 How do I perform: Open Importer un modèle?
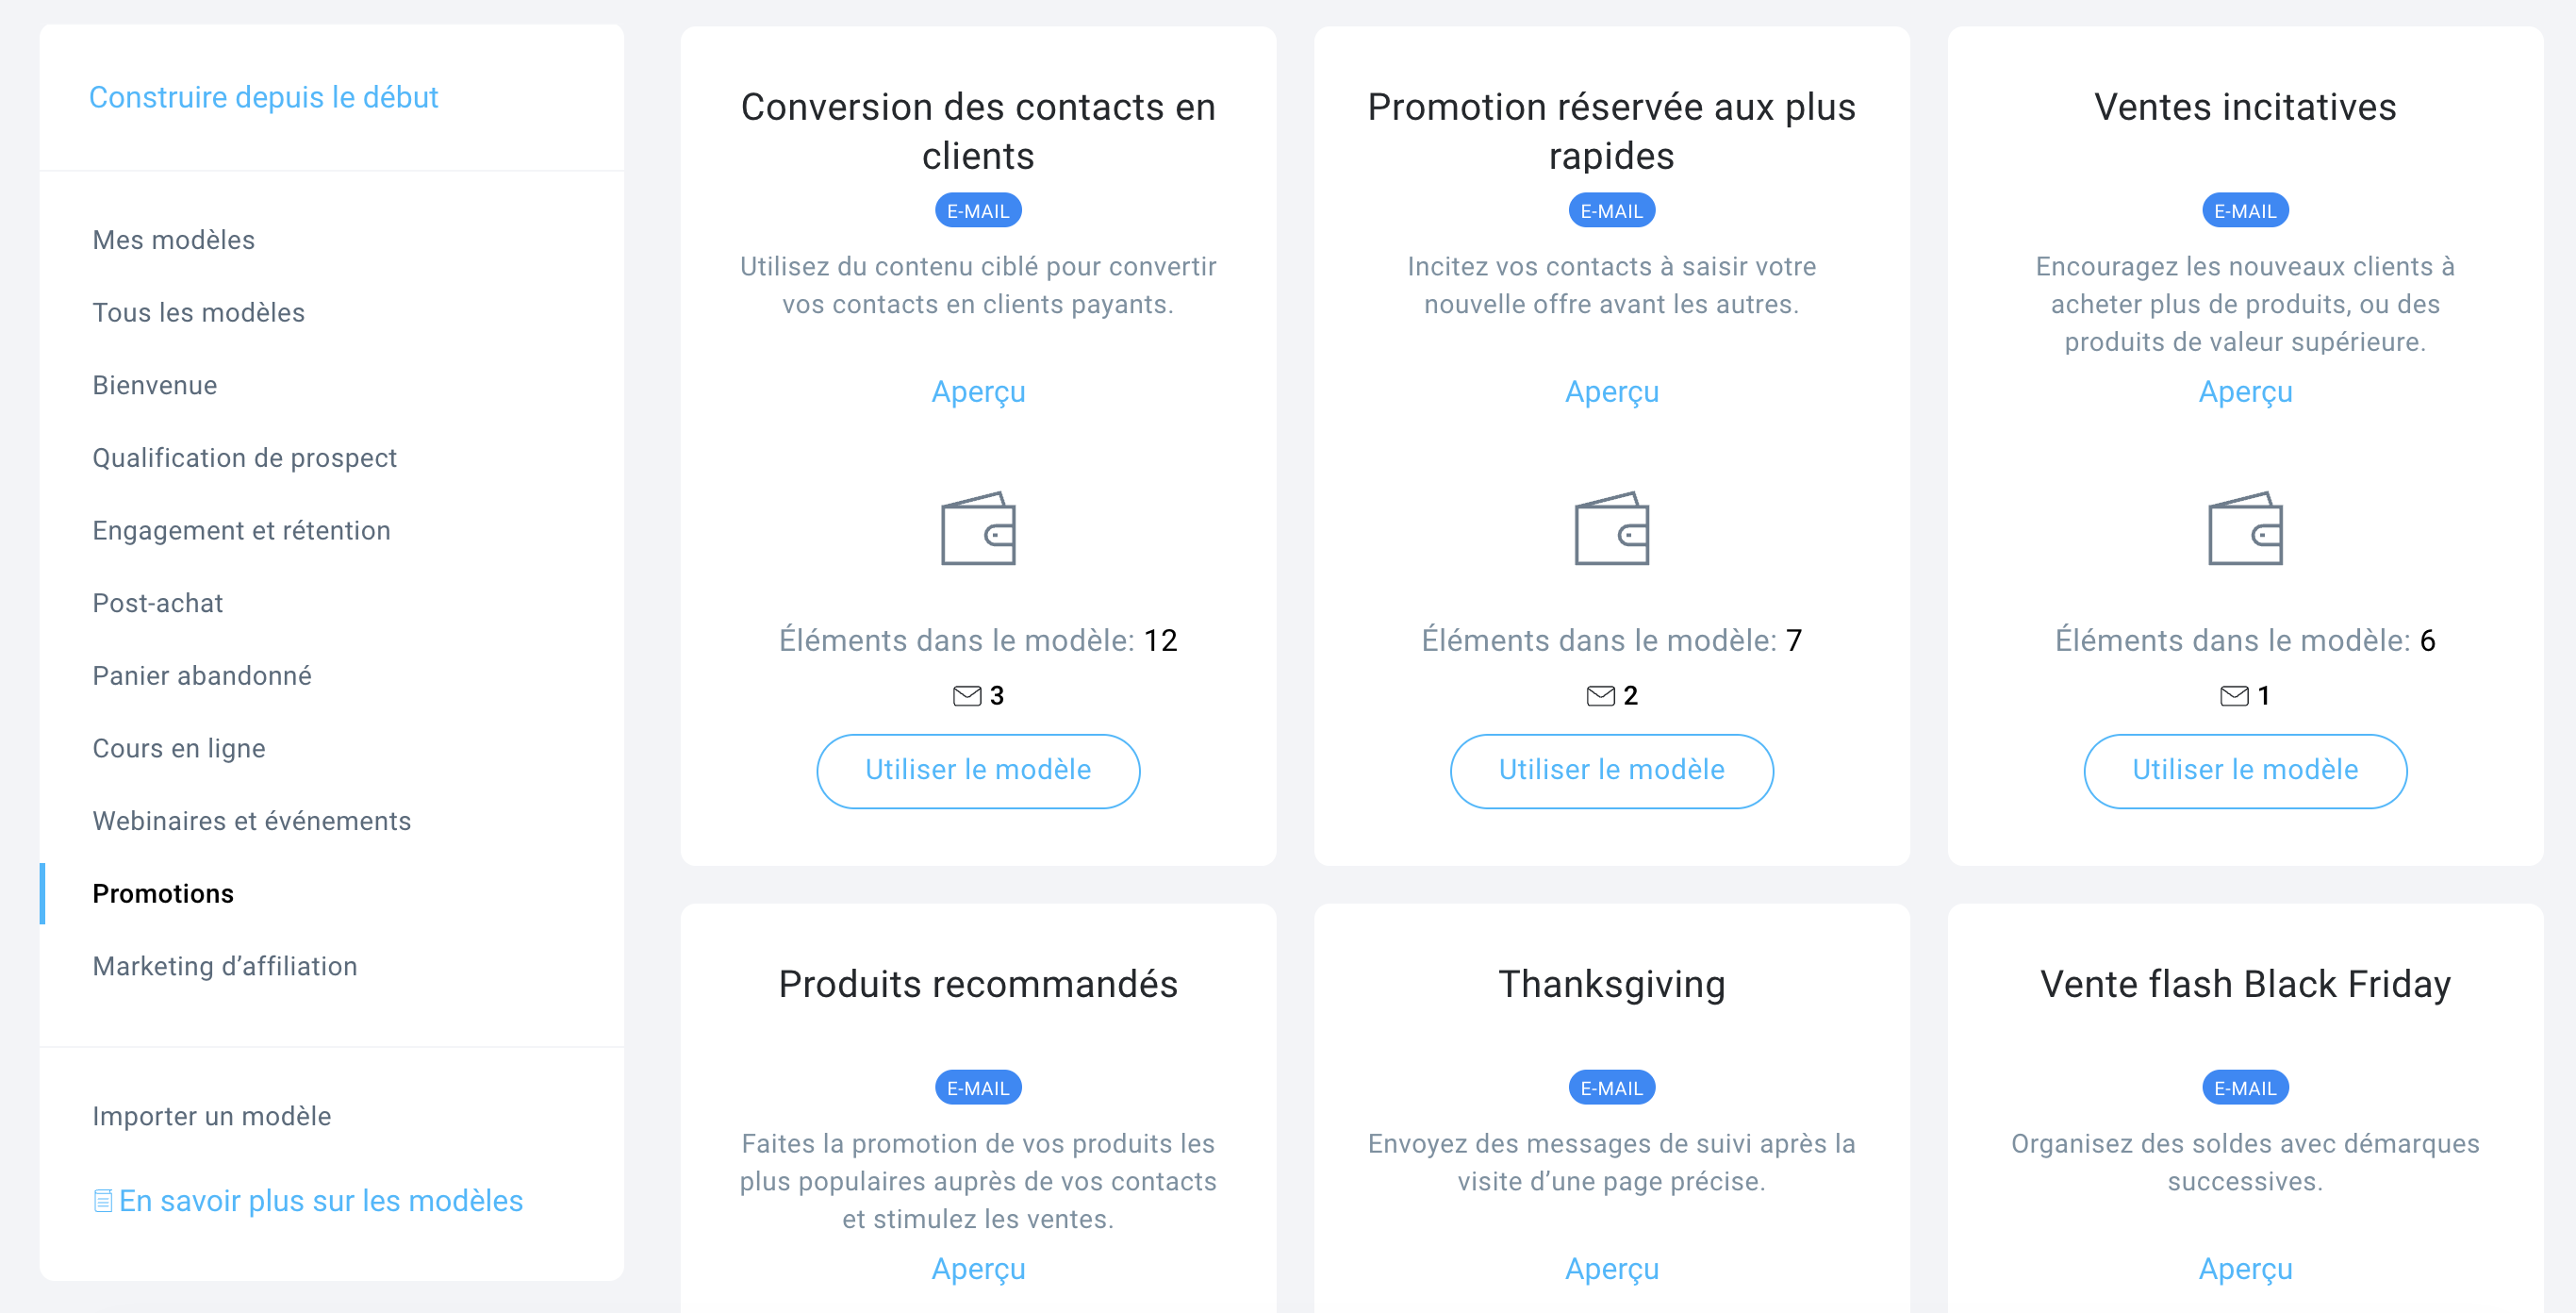pyautogui.click(x=211, y=1116)
